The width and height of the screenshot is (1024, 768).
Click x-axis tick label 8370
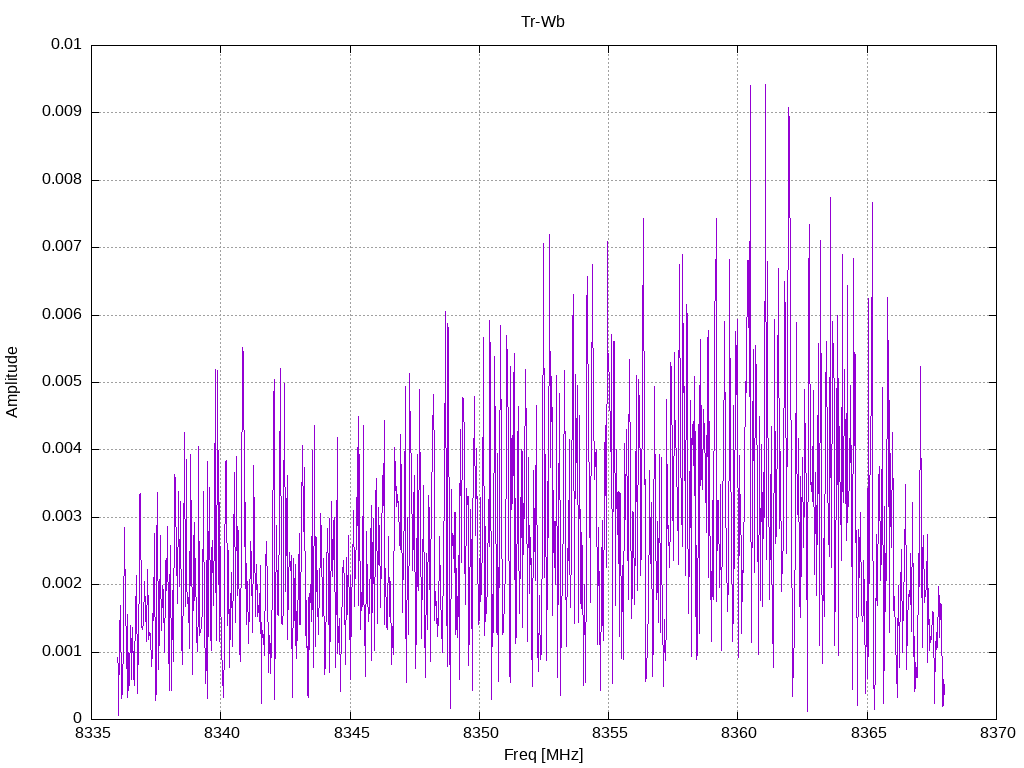997,733
